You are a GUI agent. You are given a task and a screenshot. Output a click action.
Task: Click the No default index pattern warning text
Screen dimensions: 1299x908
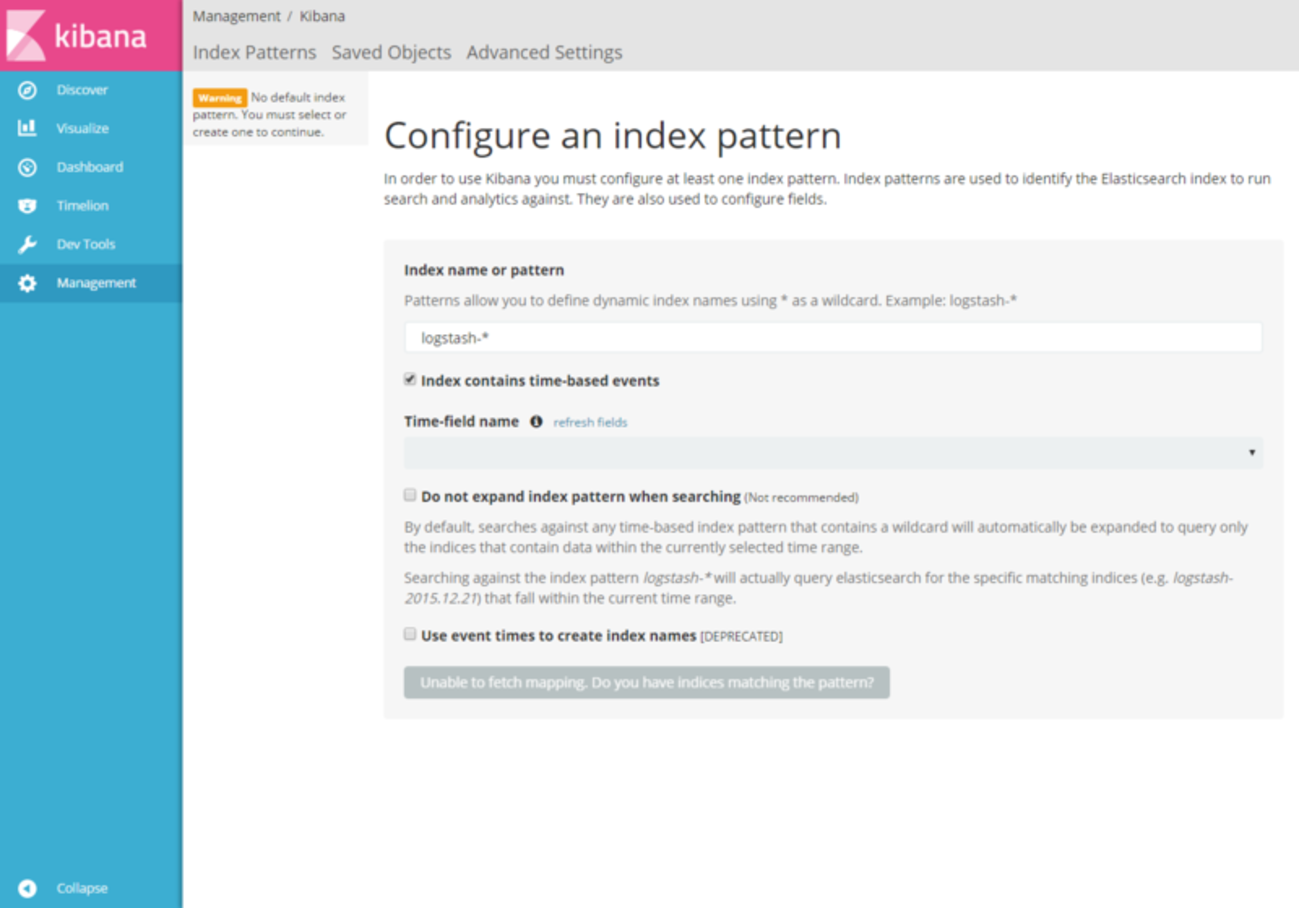point(271,115)
